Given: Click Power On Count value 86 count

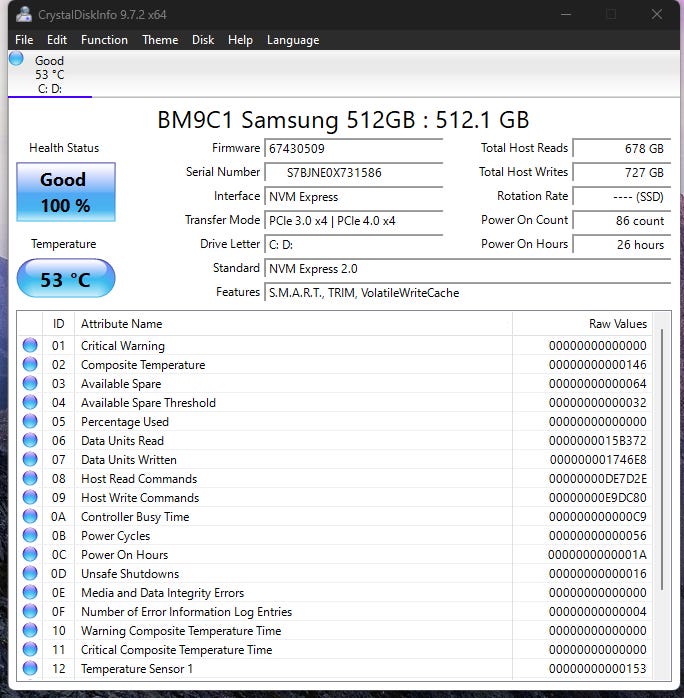Looking at the screenshot, I should pos(621,220).
